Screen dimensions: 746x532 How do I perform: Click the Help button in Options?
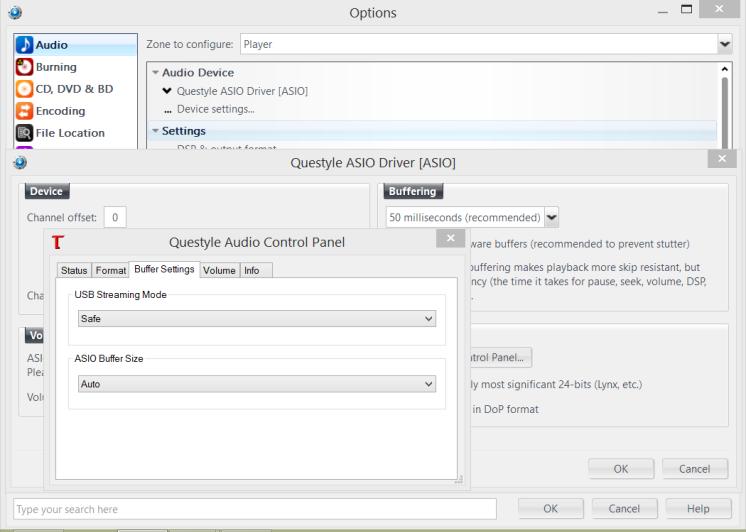(698, 509)
